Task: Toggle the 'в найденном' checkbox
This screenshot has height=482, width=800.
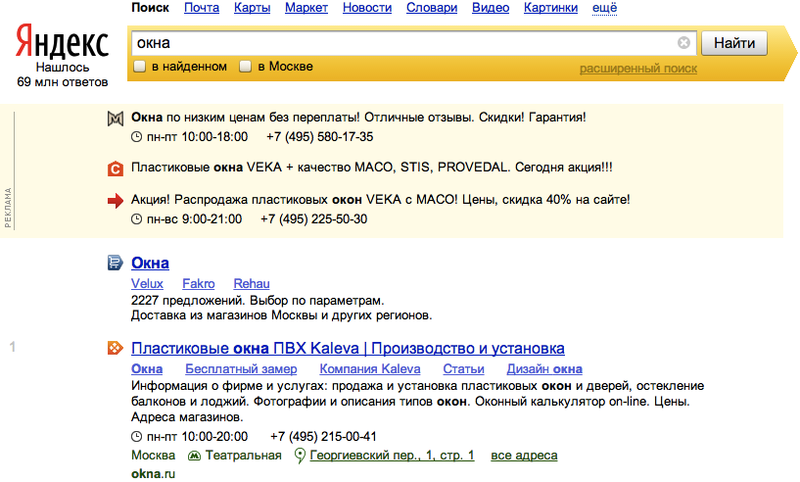Action: click(x=139, y=67)
